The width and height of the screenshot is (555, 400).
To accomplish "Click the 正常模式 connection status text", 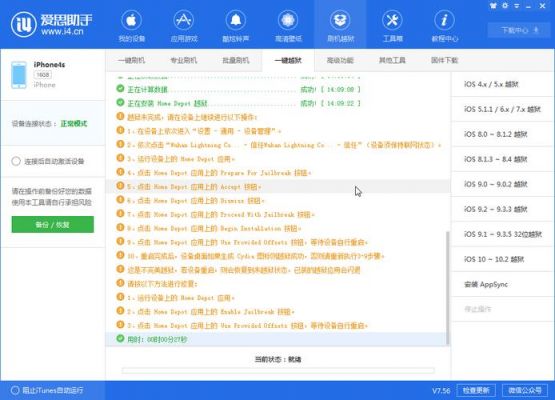I will pos(74,124).
